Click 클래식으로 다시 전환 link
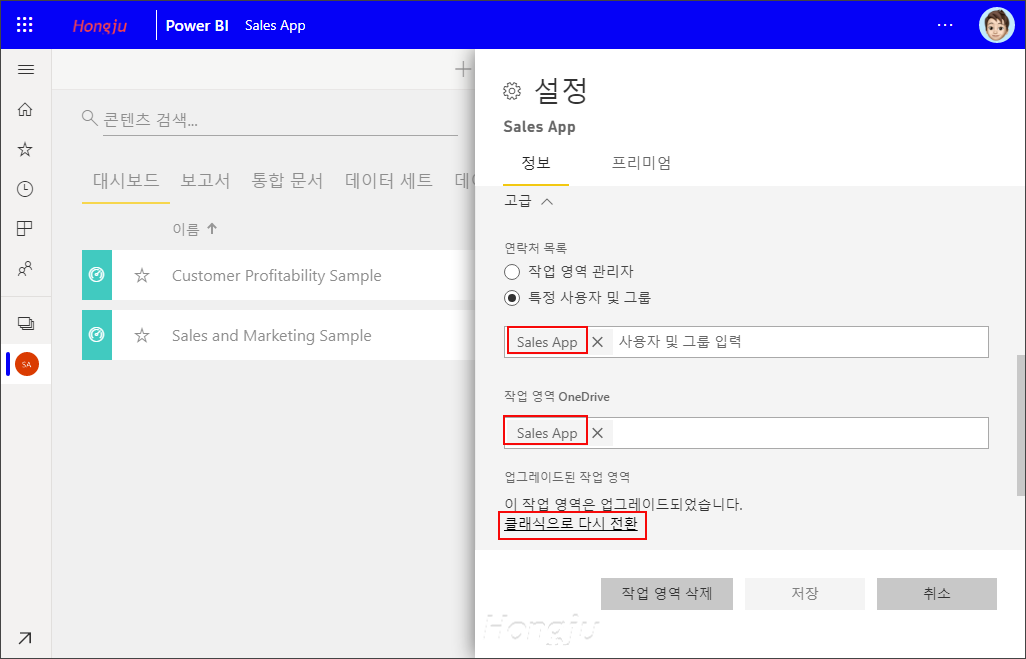1026x659 pixels. pyautogui.click(x=571, y=524)
